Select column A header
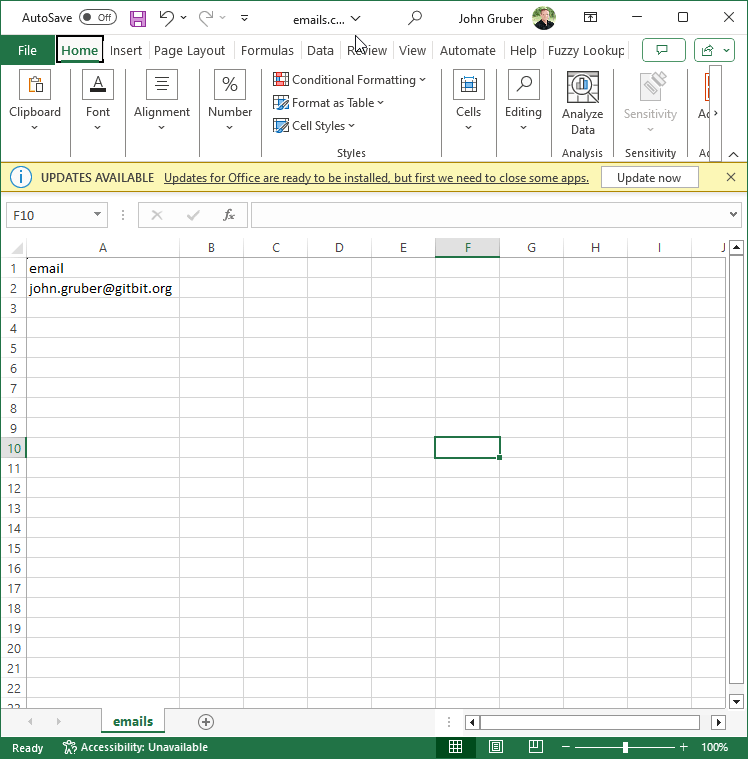 pos(103,248)
